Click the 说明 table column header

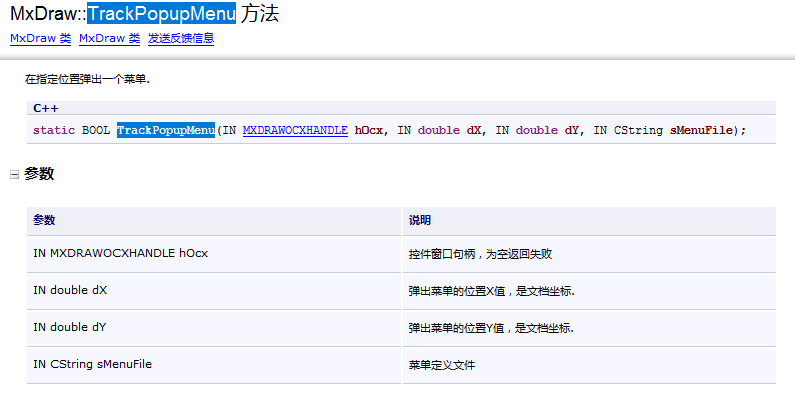tap(589, 221)
